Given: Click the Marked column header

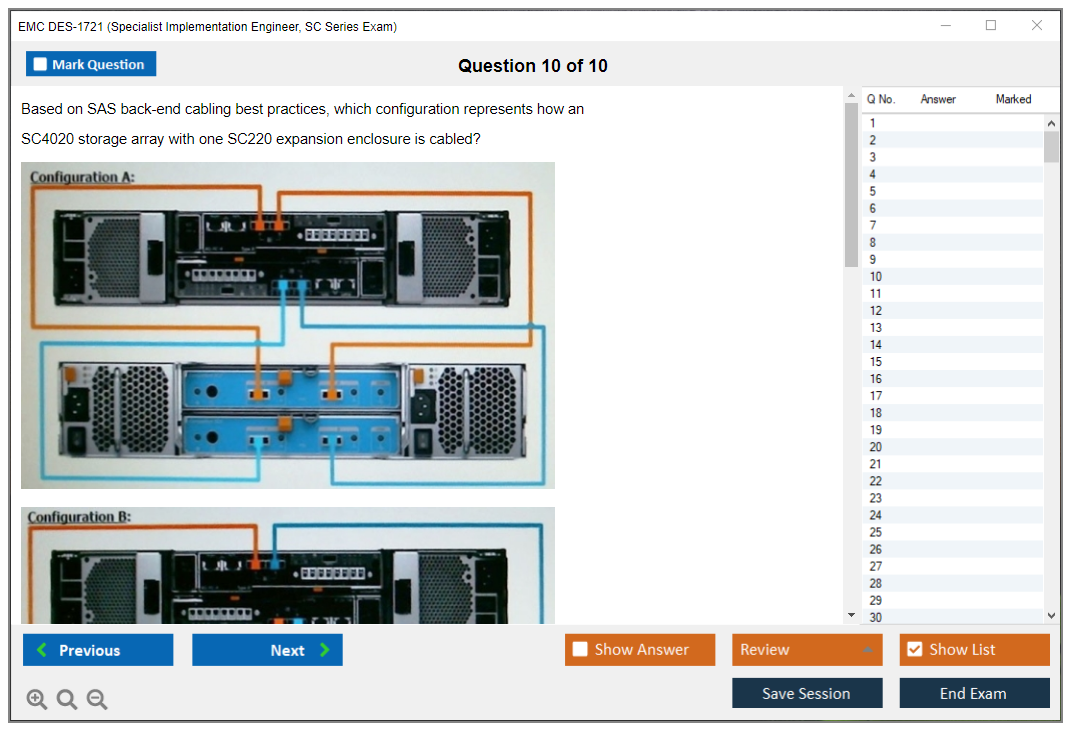Looking at the screenshot, I should tap(1013, 99).
